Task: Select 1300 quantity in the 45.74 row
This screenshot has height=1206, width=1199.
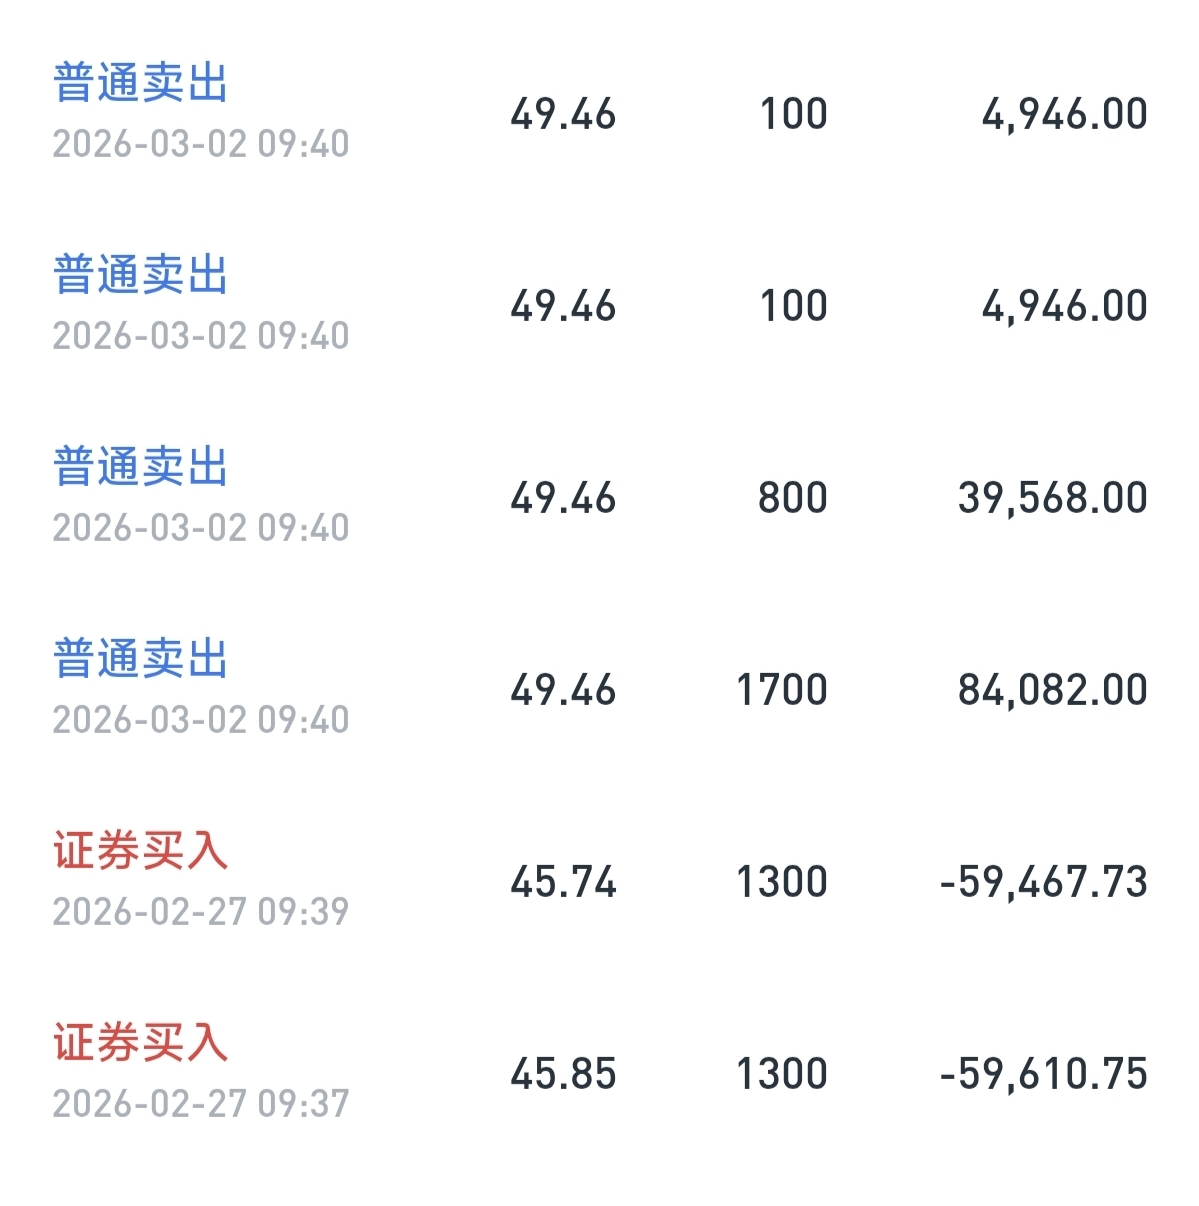Action: click(x=781, y=882)
